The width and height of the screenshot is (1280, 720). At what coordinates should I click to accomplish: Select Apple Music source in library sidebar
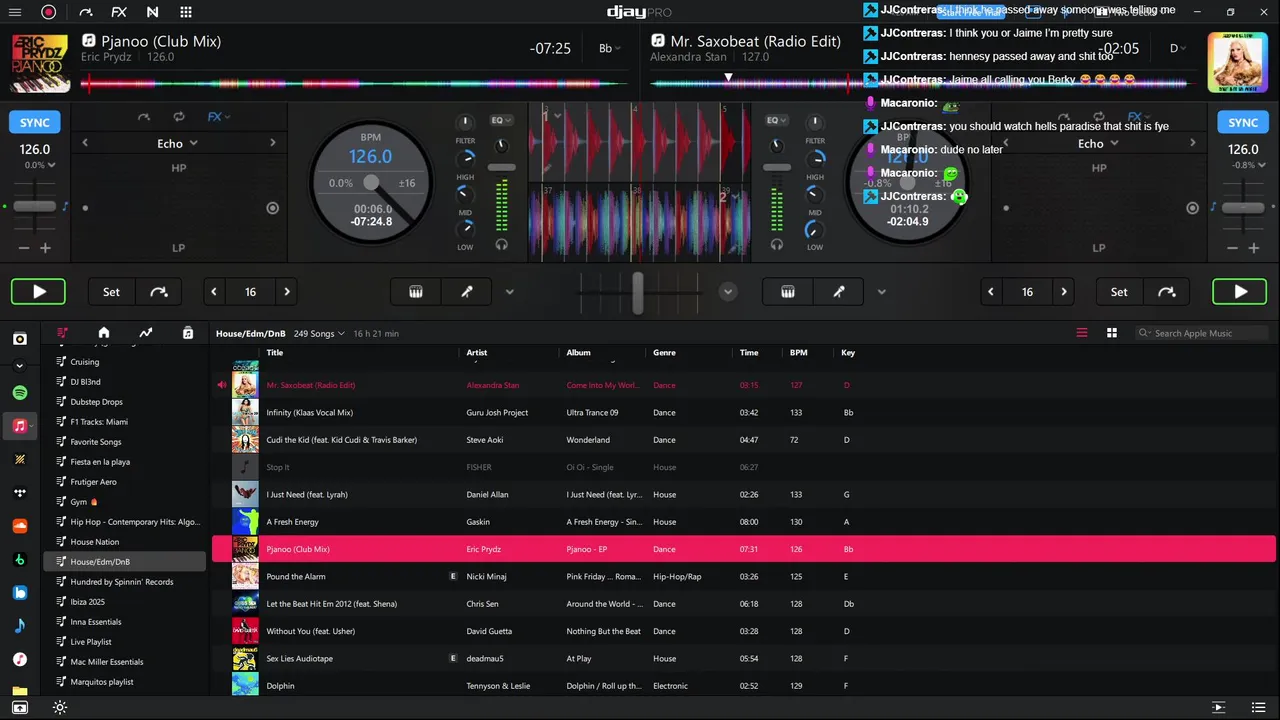tap(20, 426)
